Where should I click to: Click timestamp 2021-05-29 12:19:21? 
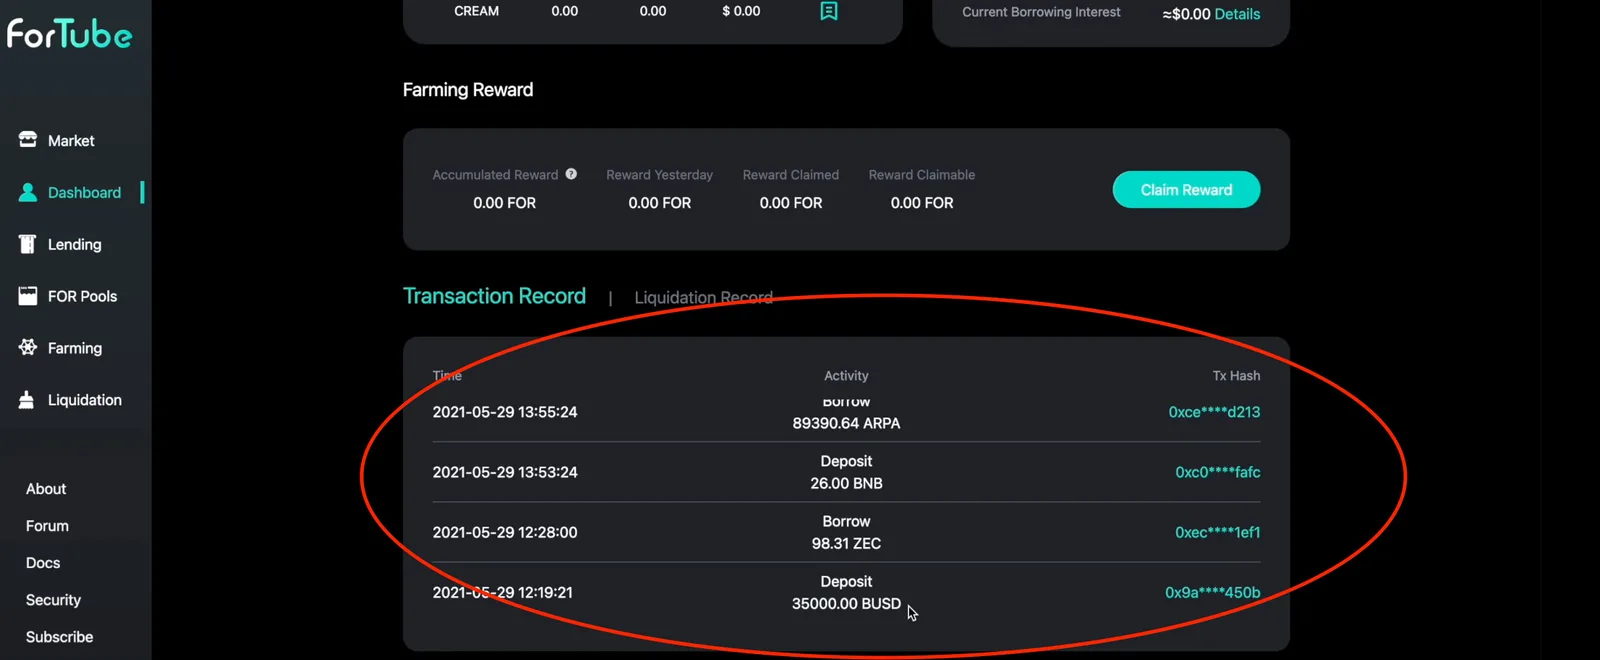[502, 592]
